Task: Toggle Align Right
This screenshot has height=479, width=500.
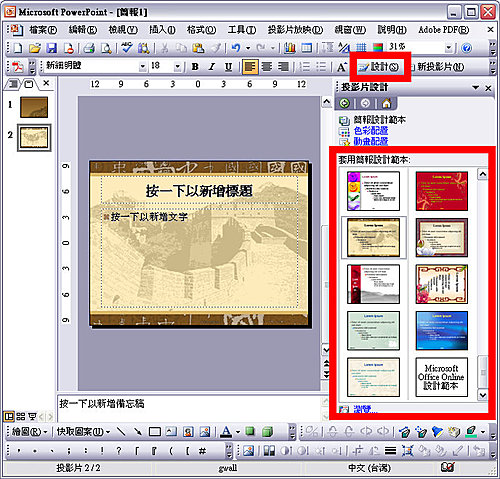Action: [x=283, y=67]
